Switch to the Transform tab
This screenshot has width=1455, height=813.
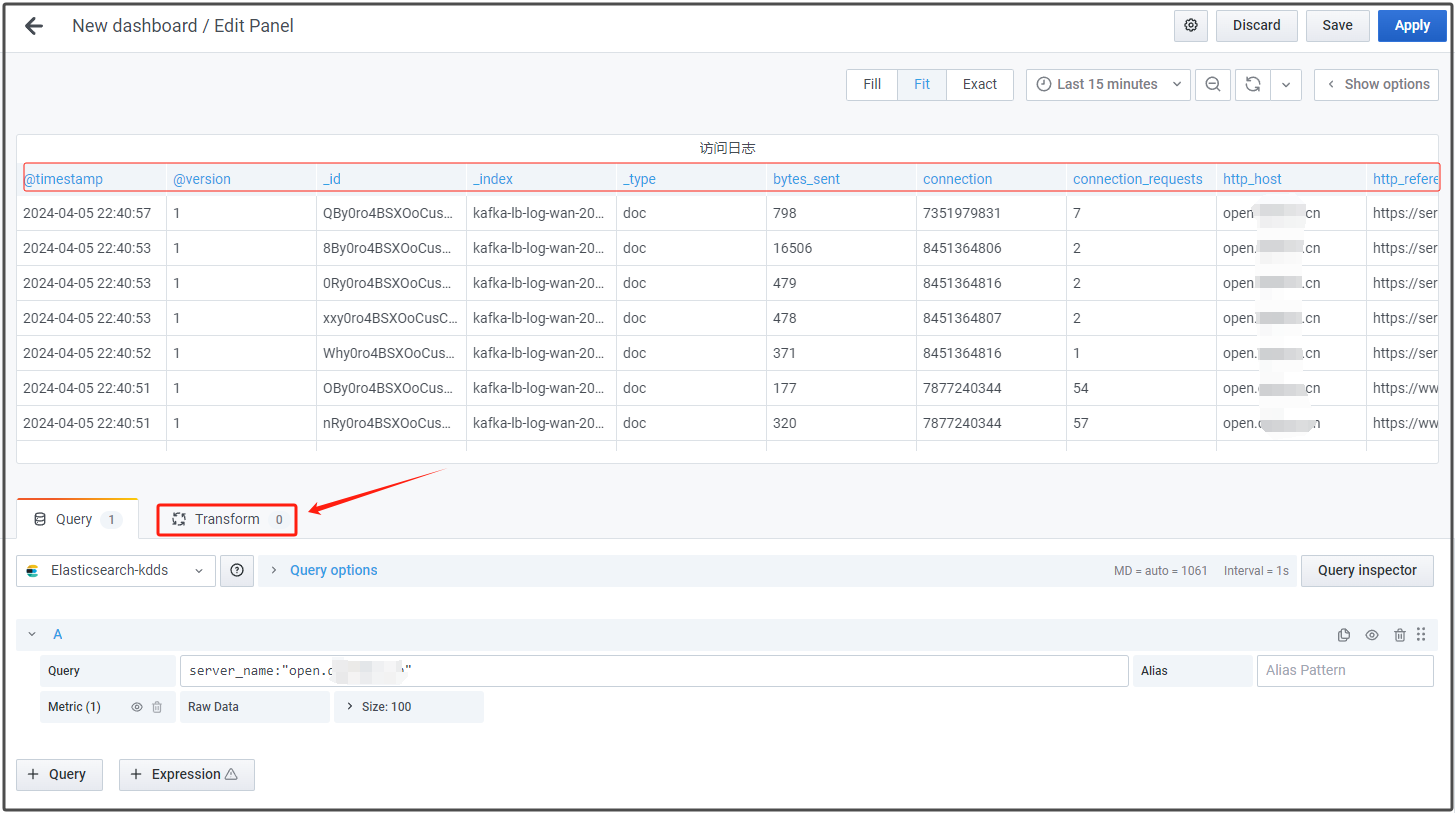coord(227,519)
